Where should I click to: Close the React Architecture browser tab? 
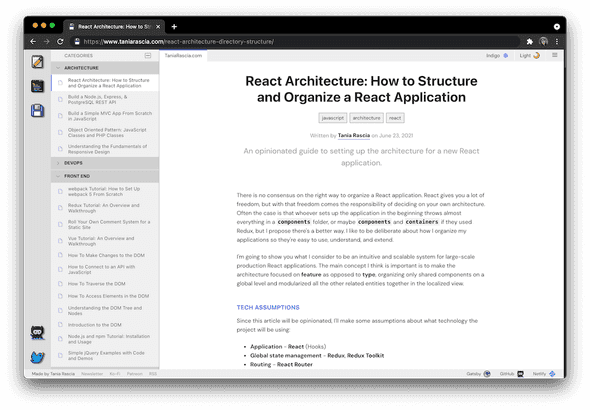[158, 27]
